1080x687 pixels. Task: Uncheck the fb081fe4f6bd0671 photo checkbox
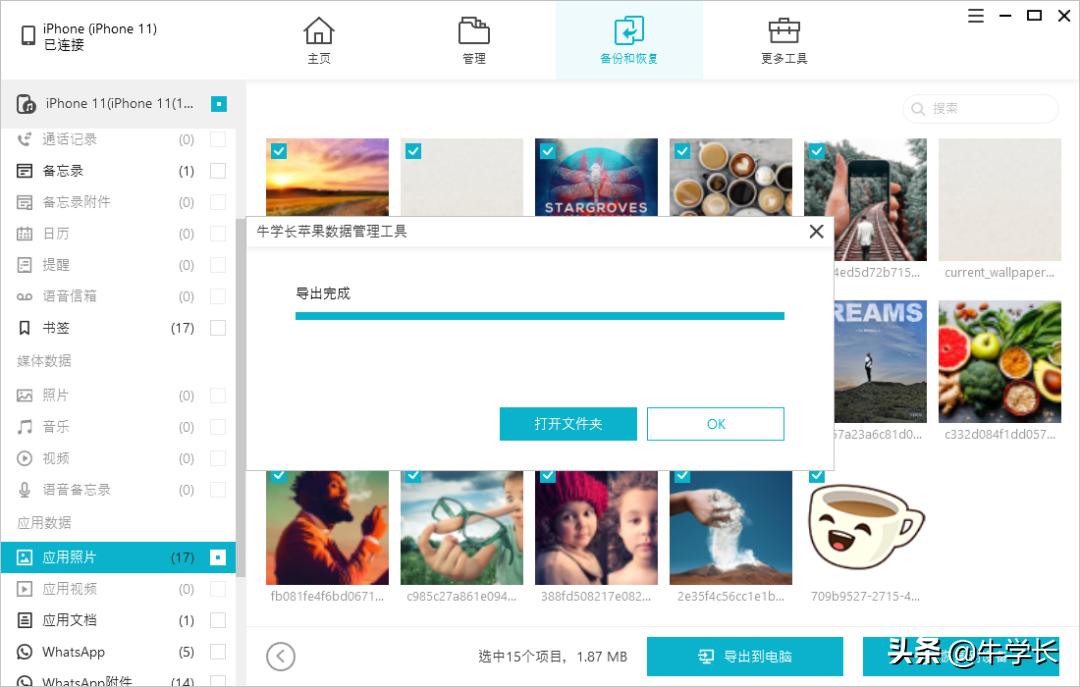[x=279, y=475]
